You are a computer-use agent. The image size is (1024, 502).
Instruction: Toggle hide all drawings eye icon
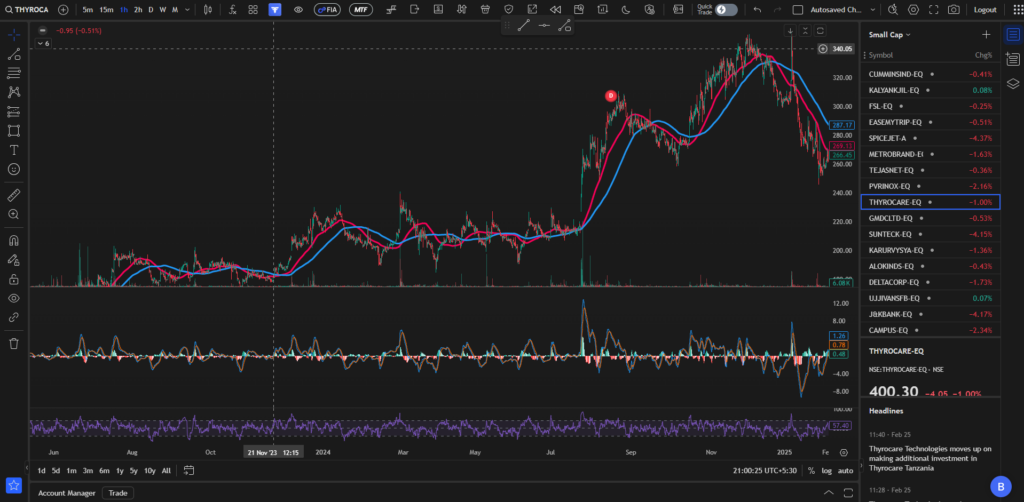(14, 298)
